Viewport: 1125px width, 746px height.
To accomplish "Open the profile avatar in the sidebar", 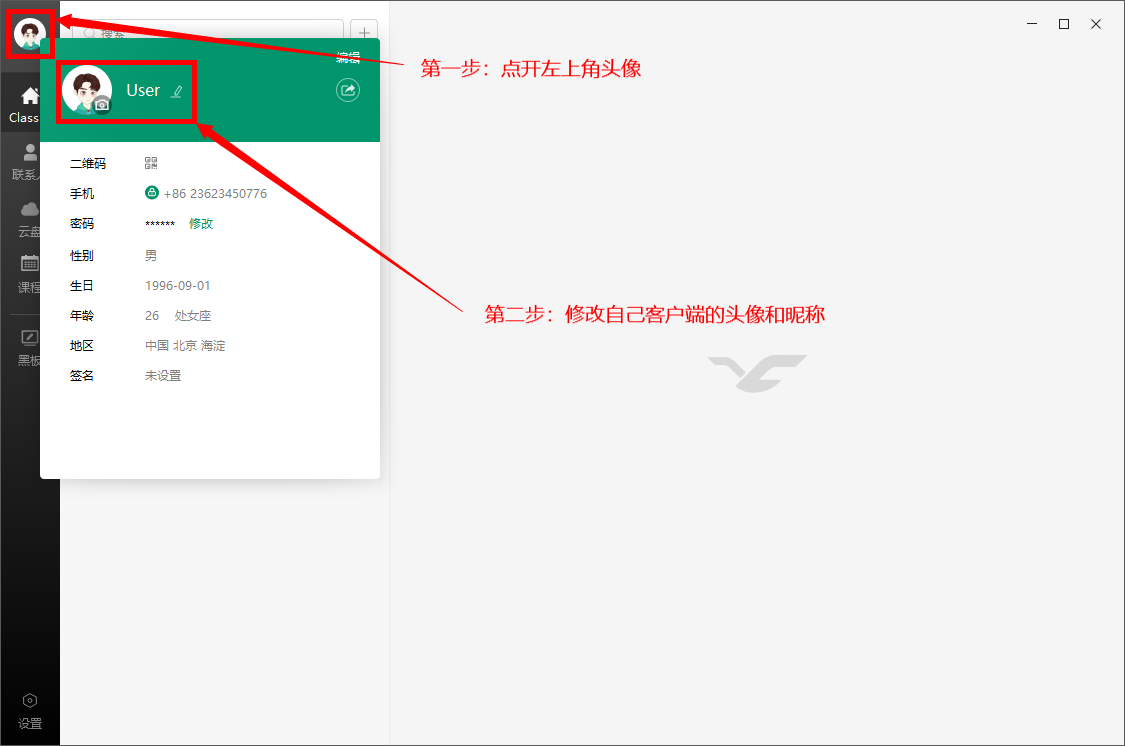I will 29,34.
